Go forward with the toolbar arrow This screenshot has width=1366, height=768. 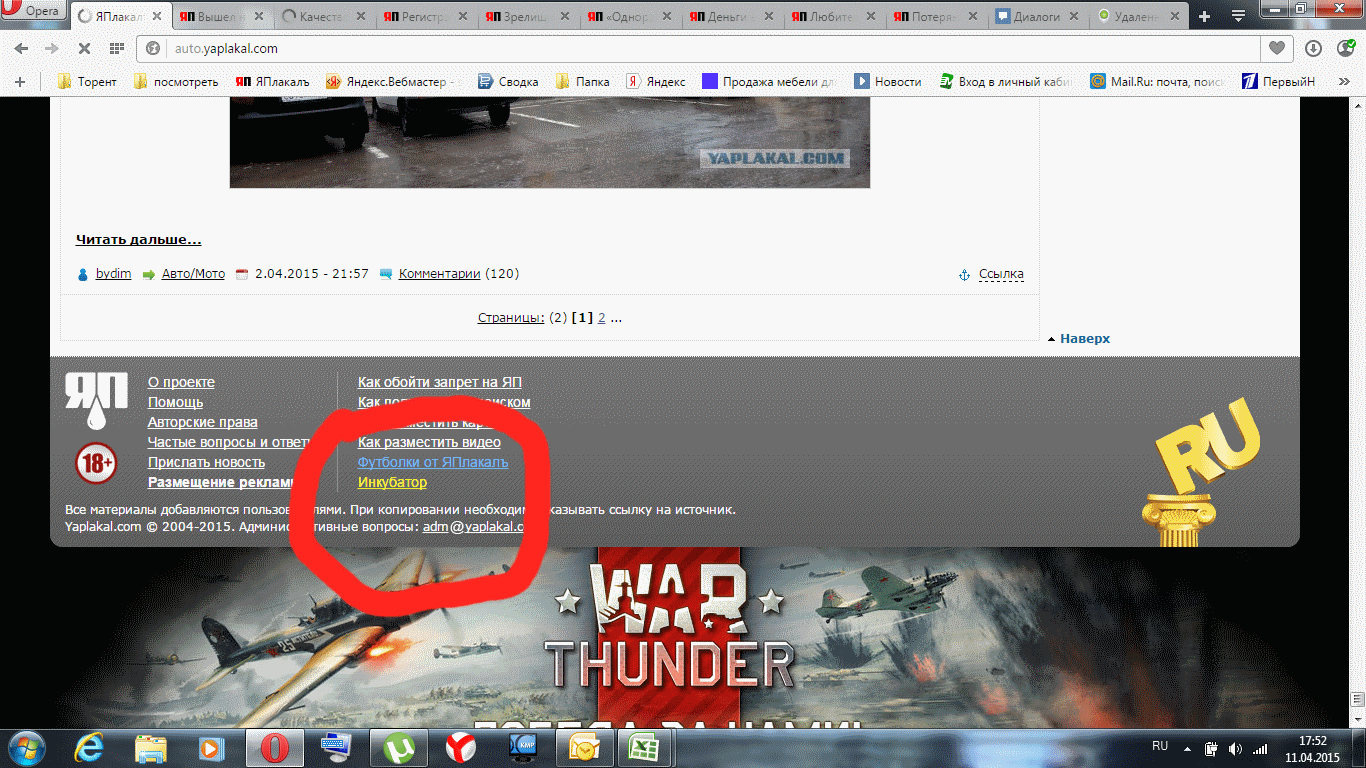pos(50,48)
